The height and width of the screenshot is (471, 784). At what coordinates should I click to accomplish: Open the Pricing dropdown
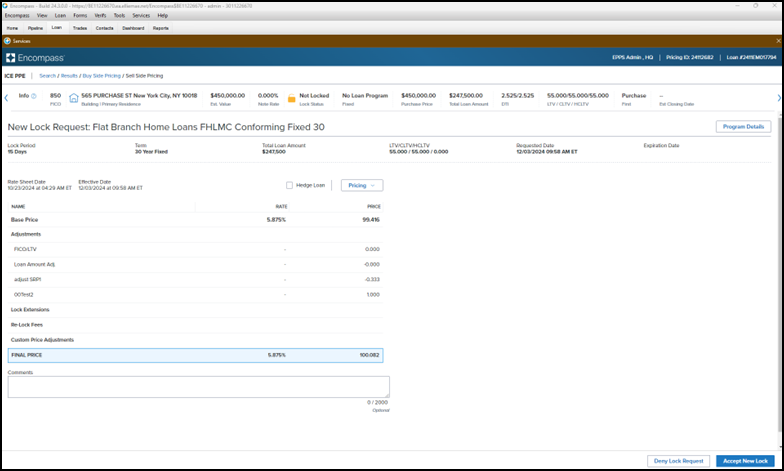[362, 186]
